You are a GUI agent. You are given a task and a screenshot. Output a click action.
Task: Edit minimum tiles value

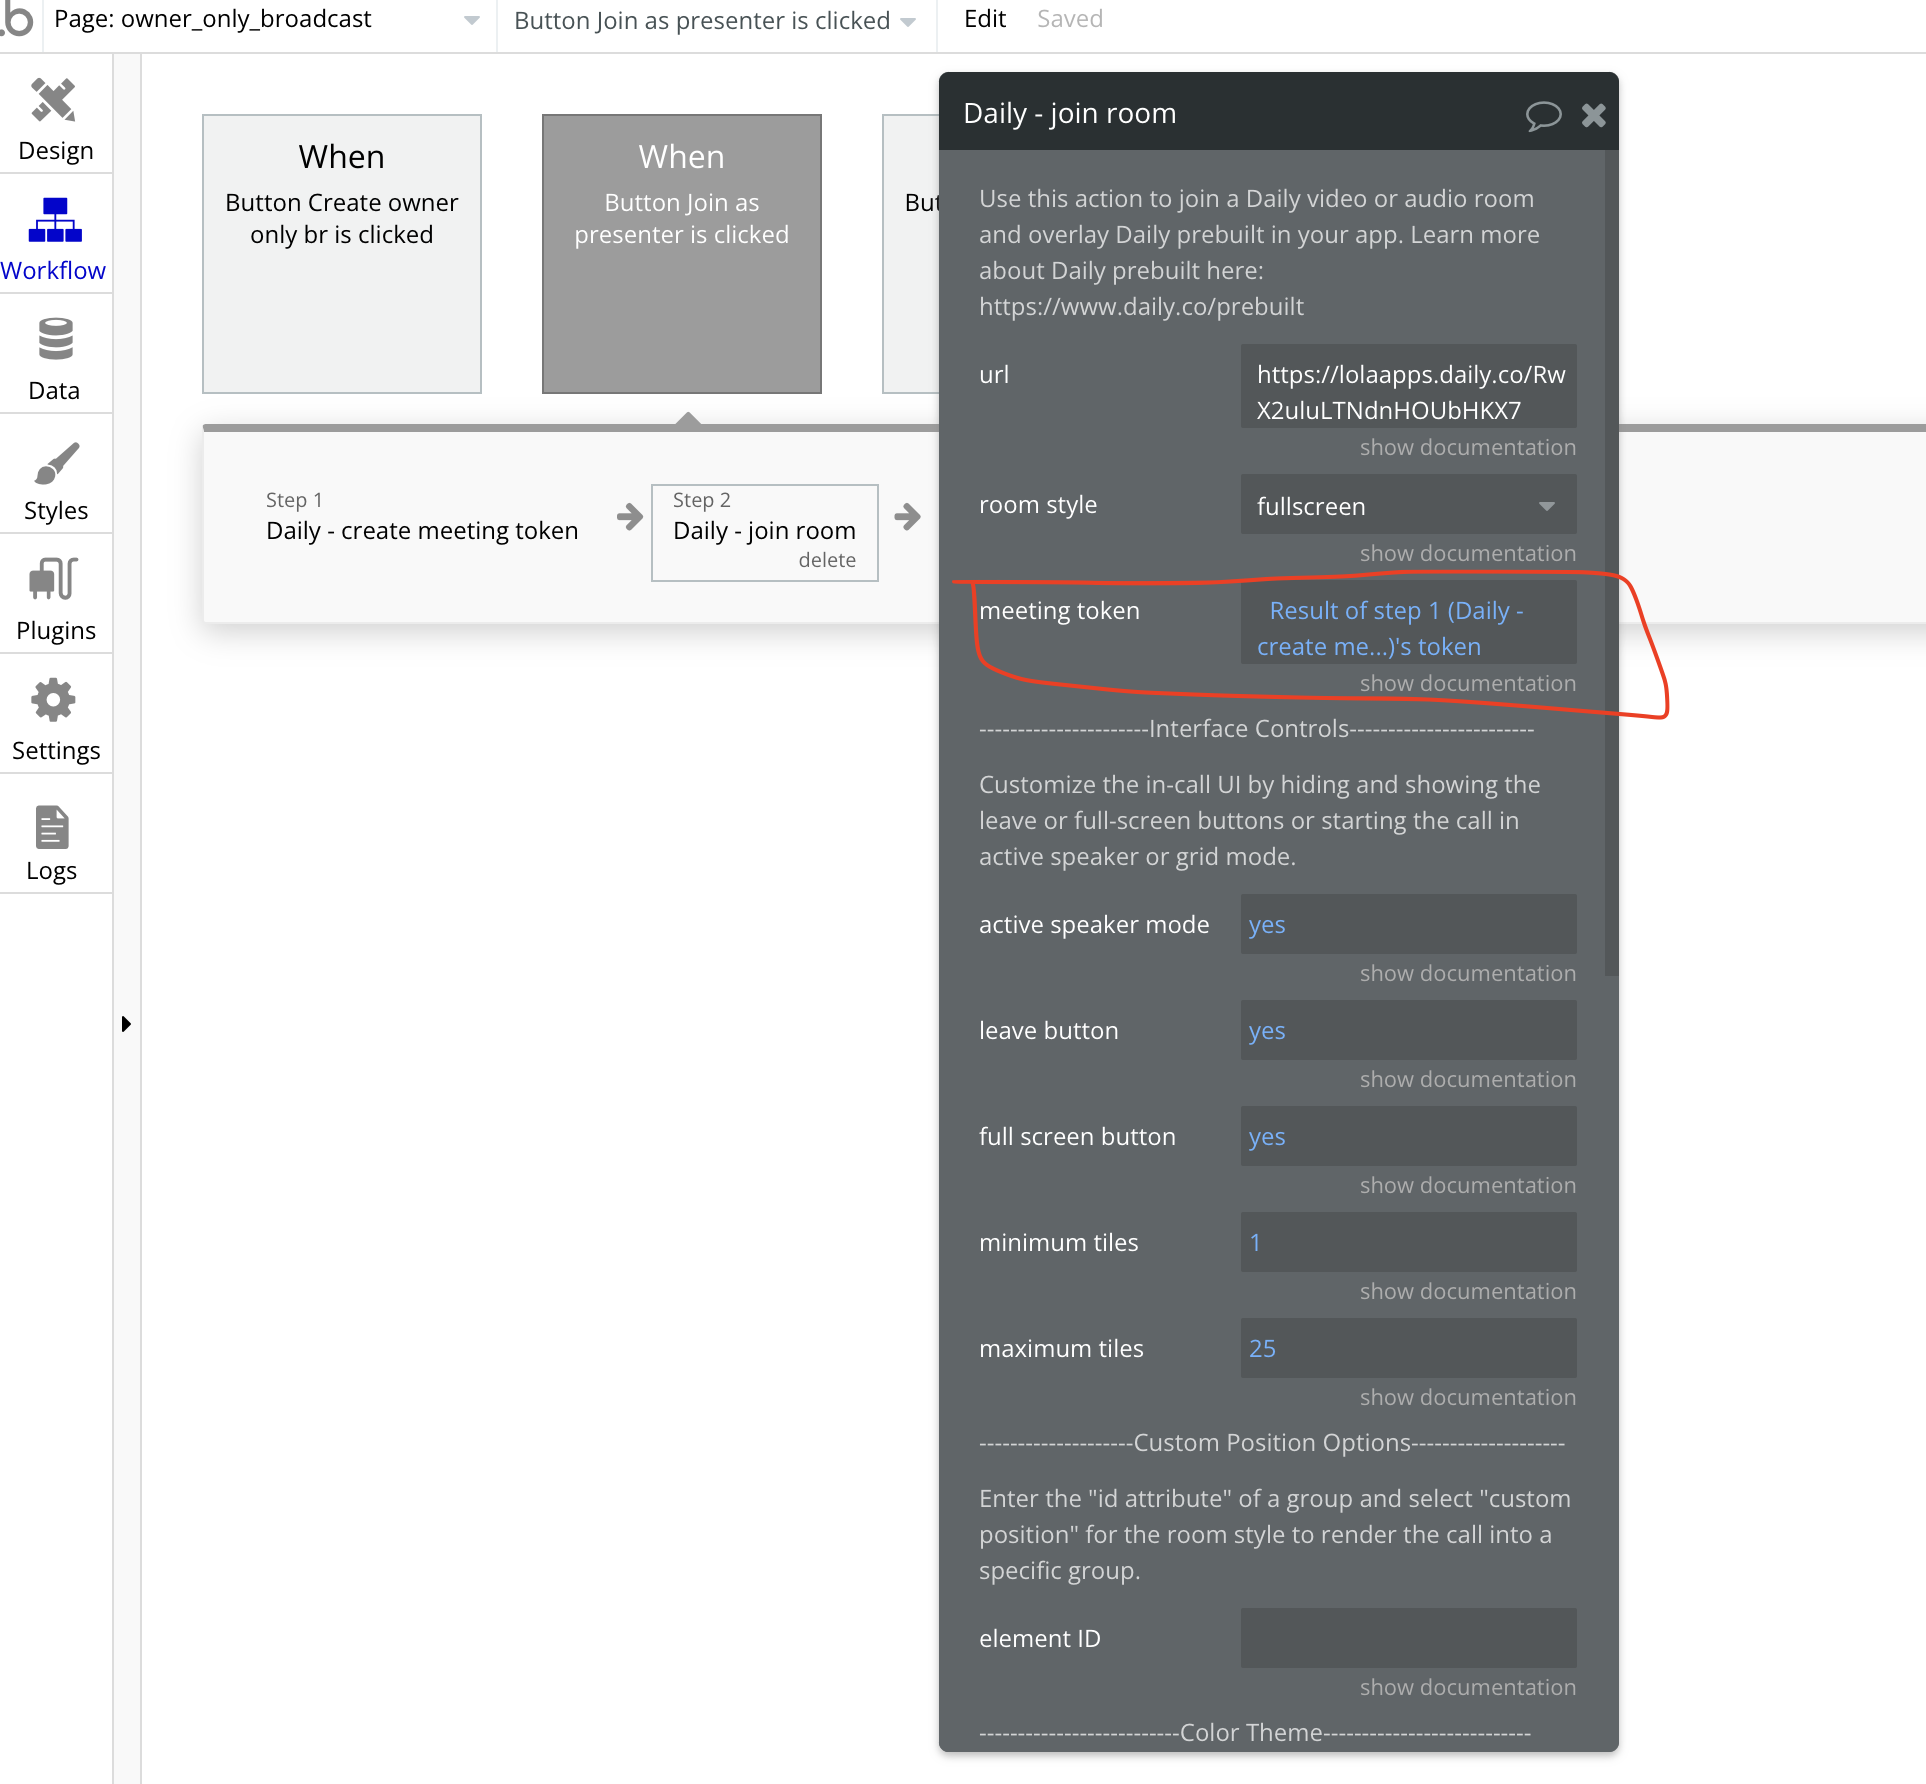[1408, 1242]
